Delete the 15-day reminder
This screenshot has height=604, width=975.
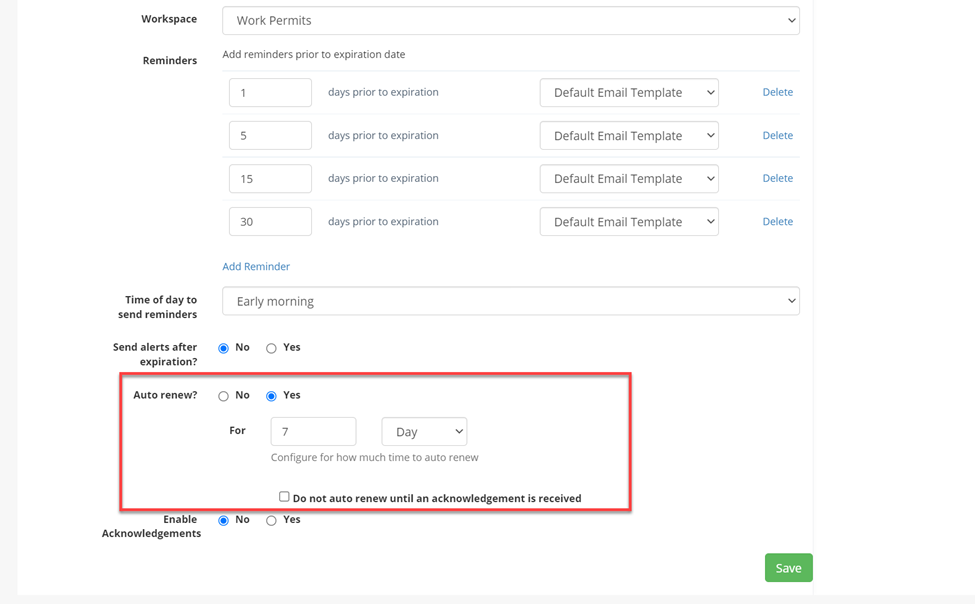(777, 179)
